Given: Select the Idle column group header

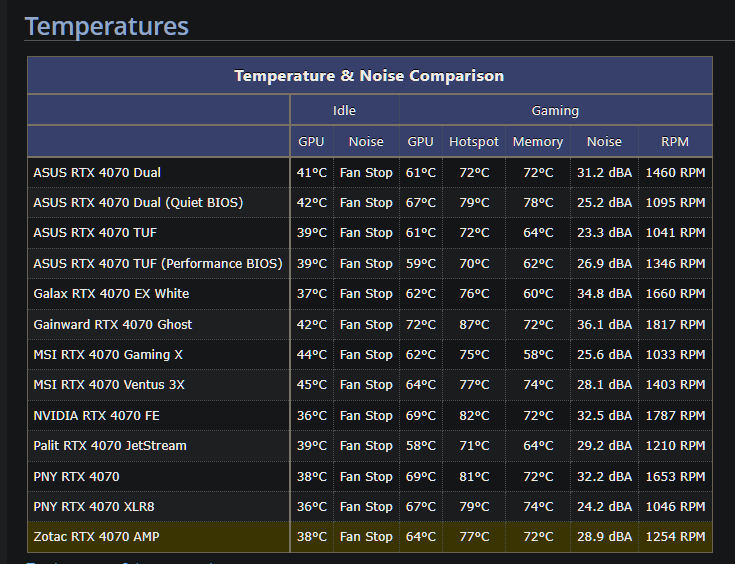Looking at the screenshot, I should pyautogui.click(x=344, y=111).
